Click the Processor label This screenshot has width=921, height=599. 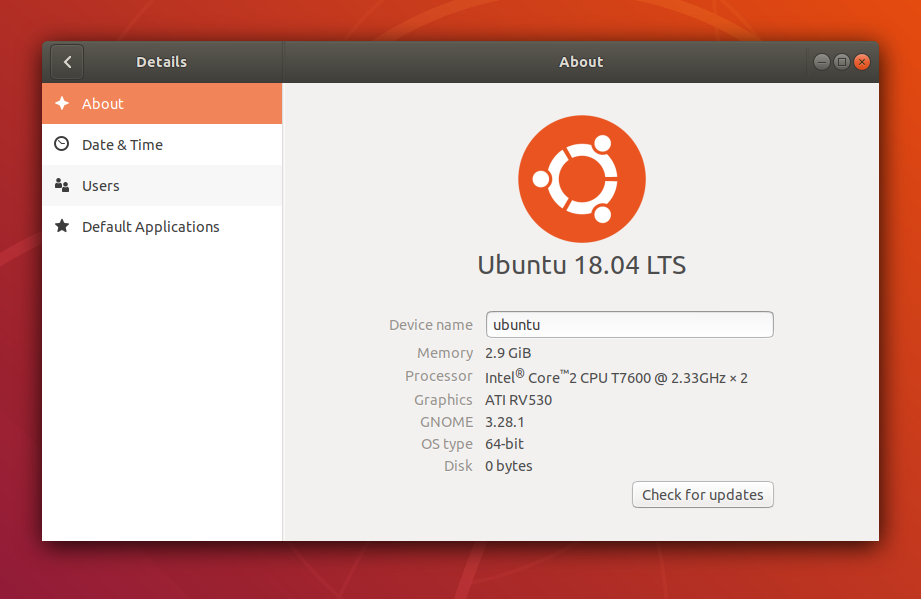[439, 376]
